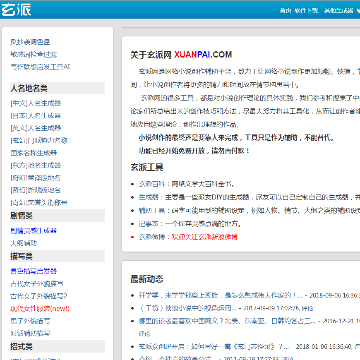
Task: Open the 玄派众创 news article
Action: click(x=214, y=347)
